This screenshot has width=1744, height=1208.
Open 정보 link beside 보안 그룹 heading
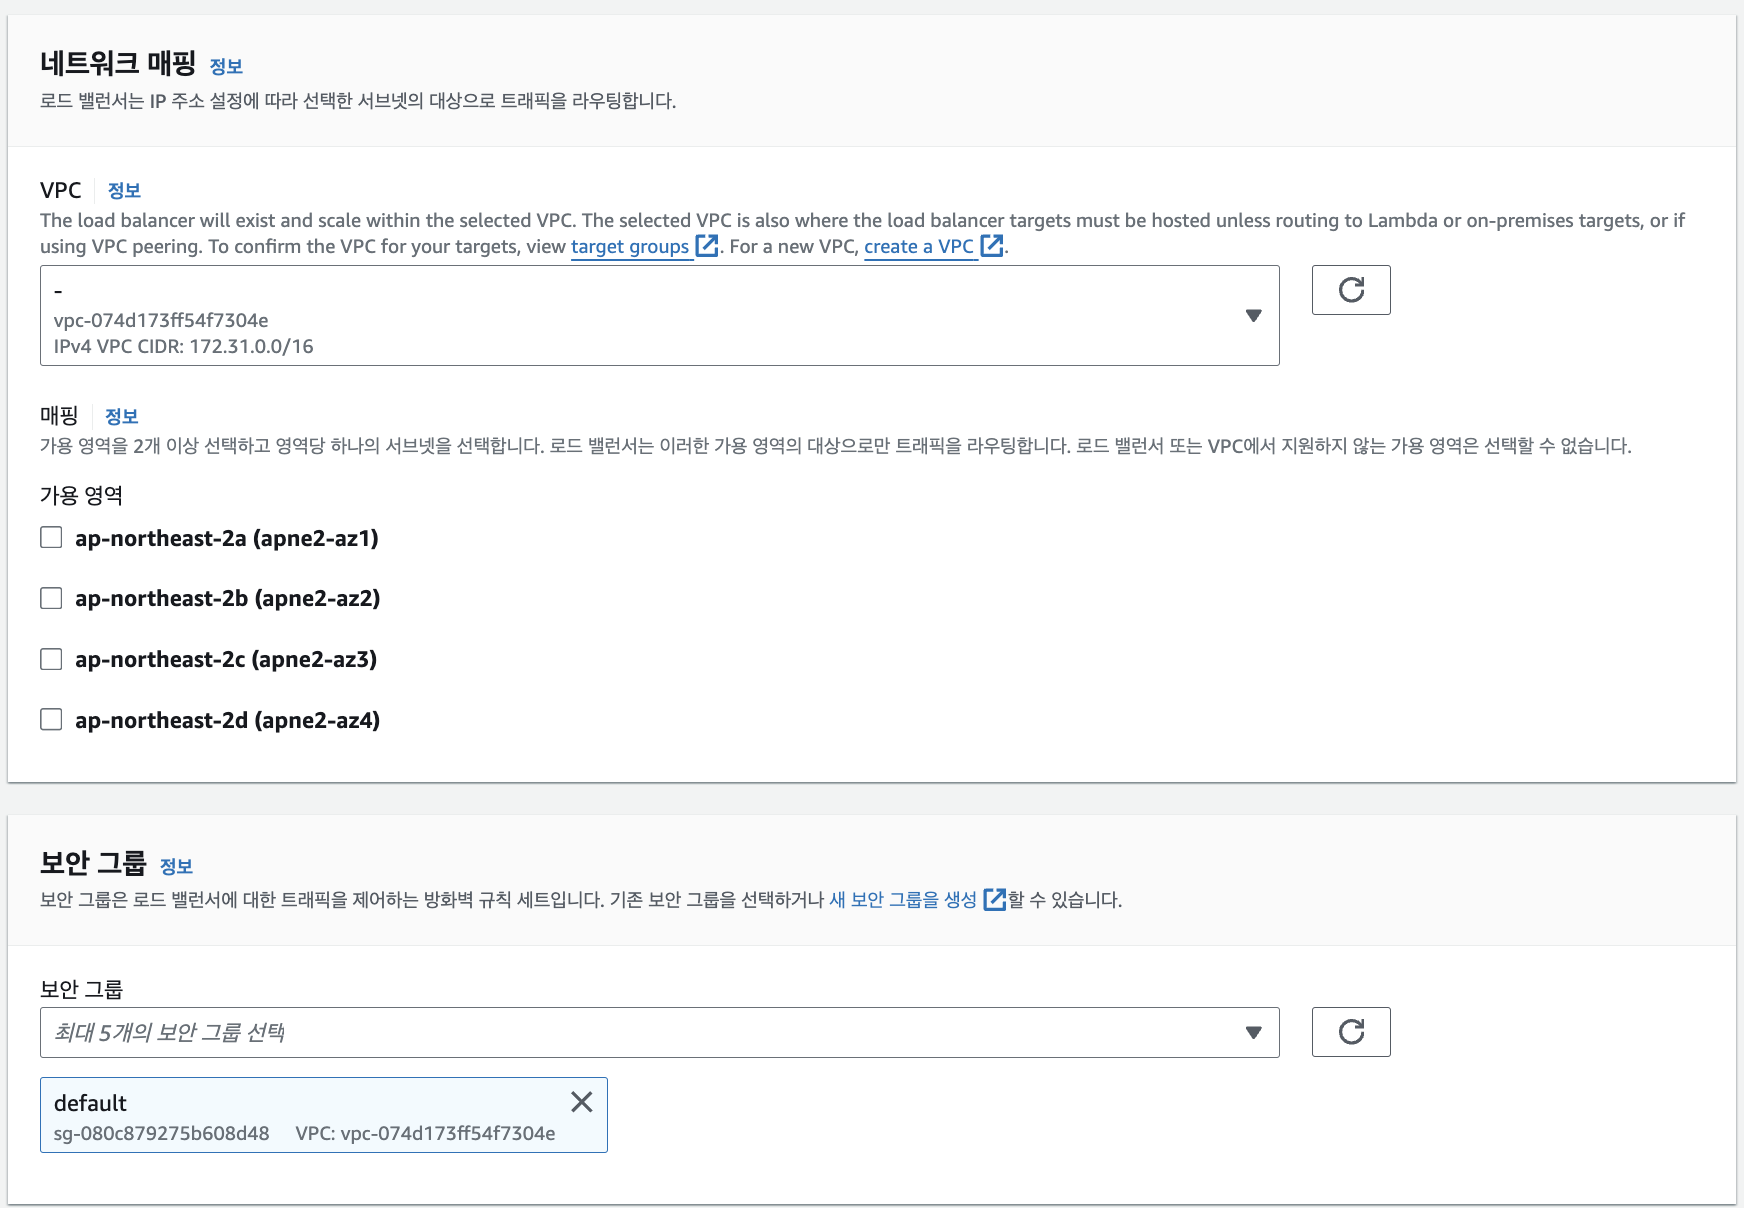[x=176, y=866]
